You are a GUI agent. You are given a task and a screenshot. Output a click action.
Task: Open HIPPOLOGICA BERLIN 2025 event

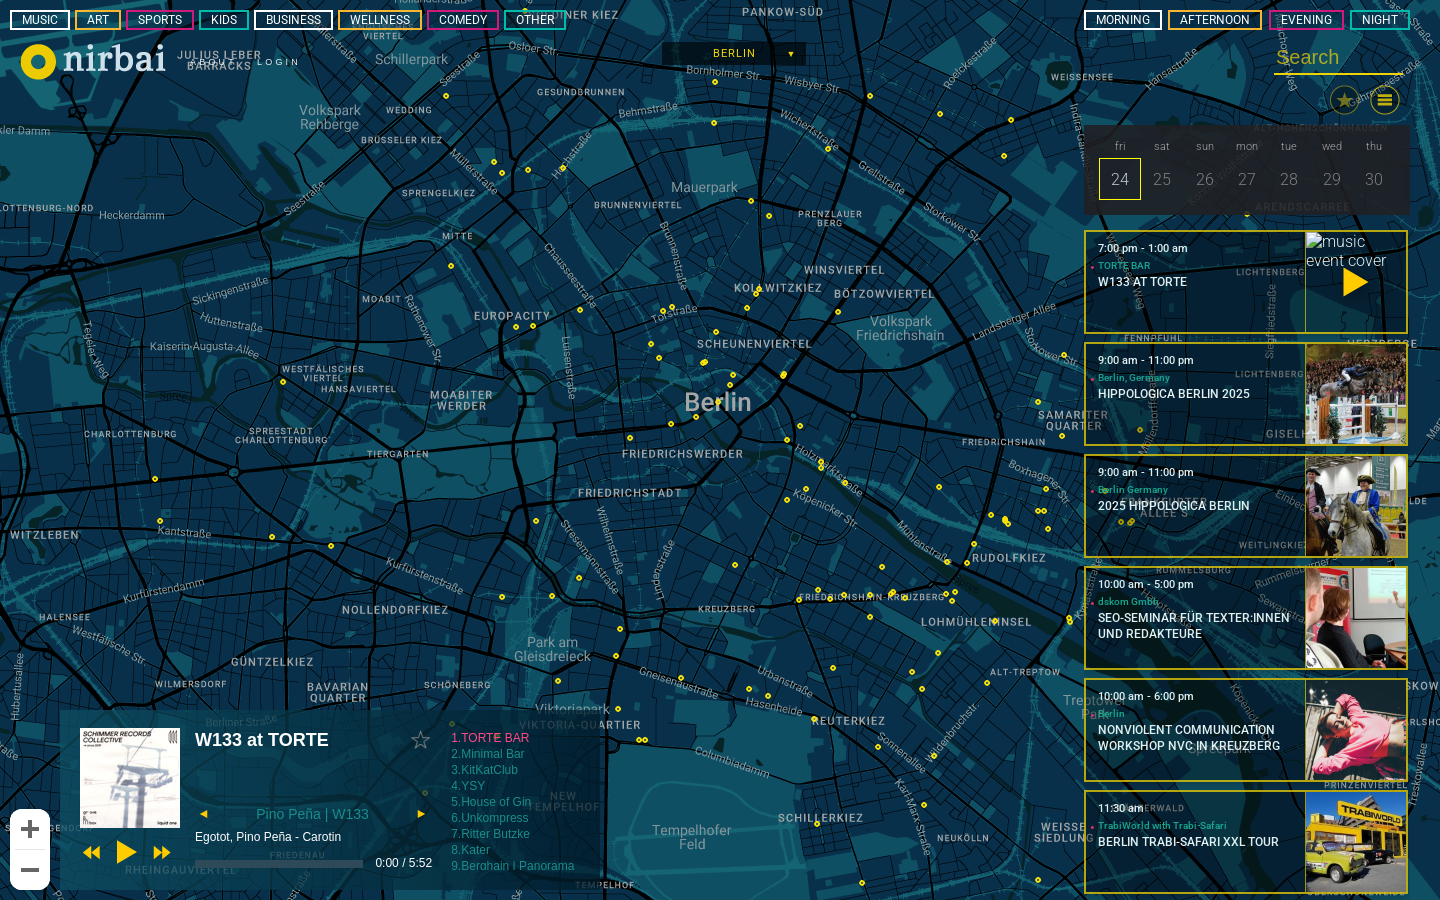[x=1246, y=394]
